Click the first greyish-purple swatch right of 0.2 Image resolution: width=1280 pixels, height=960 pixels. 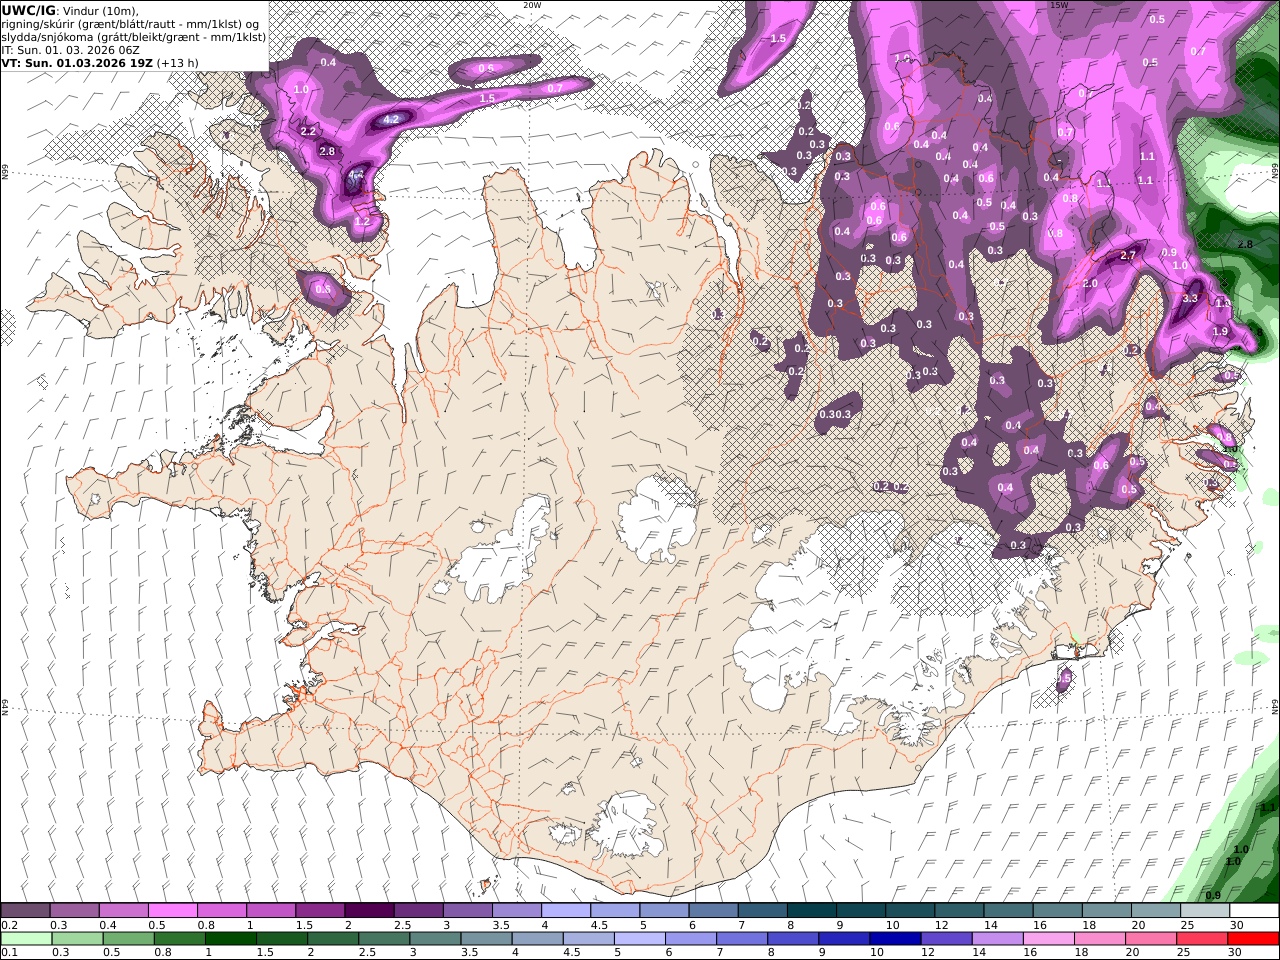26,911
